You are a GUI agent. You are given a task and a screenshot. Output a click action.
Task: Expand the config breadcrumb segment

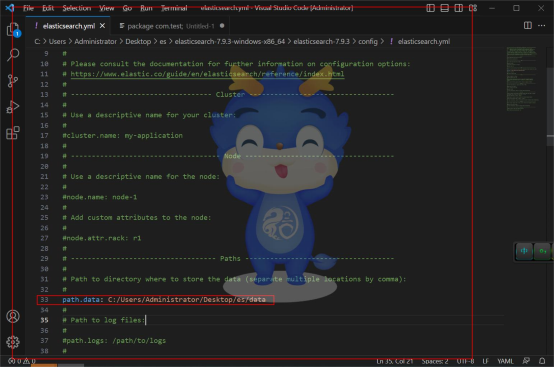pyautogui.click(x=368, y=42)
